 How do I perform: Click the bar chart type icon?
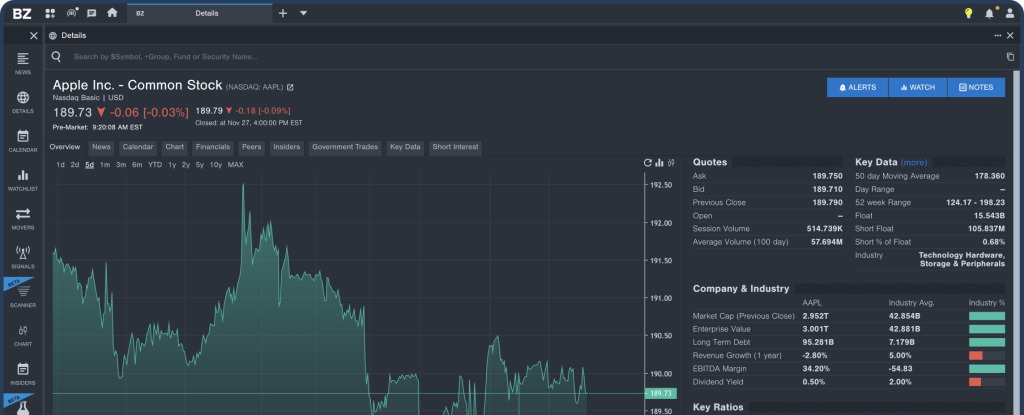660,163
